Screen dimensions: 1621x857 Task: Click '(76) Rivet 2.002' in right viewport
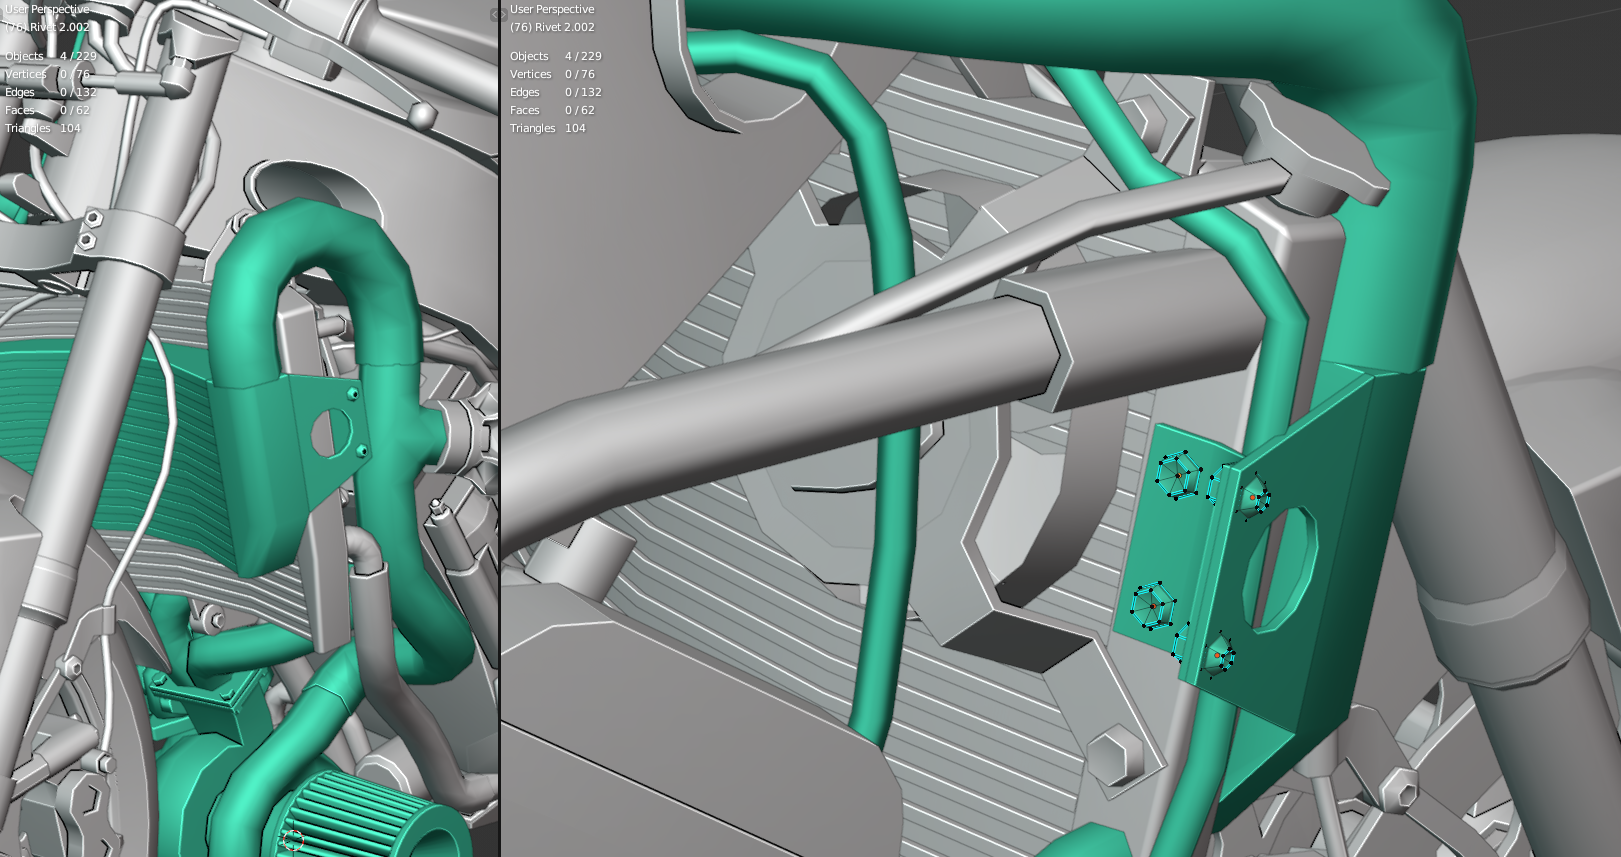click(551, 27)
